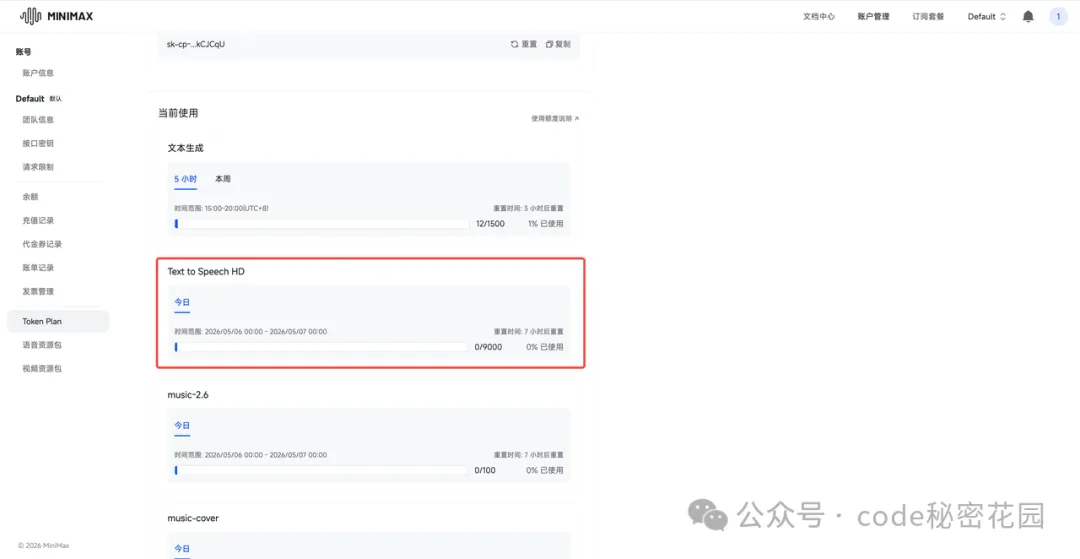Image resolution: width=1080 pixels, height=559 pixels.
Task: Switch to the 5 小时 tab
Action: click(x=185, y=179)
